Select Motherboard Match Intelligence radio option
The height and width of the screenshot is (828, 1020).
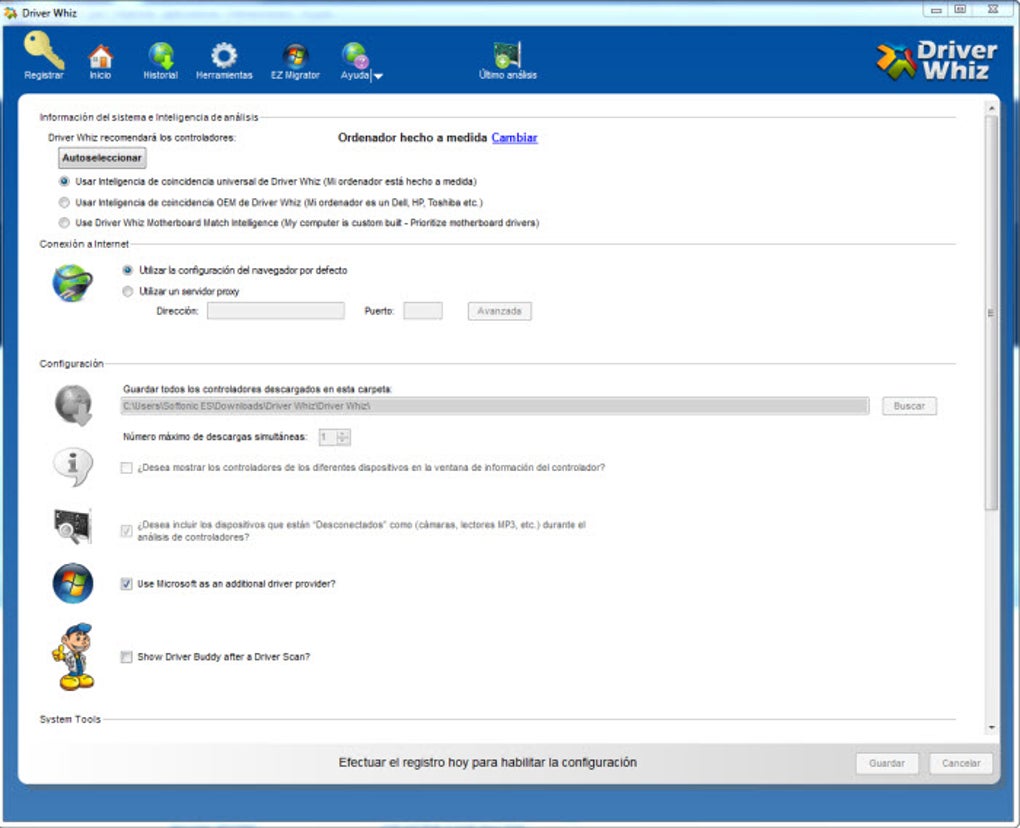click(x=64, y=223)
